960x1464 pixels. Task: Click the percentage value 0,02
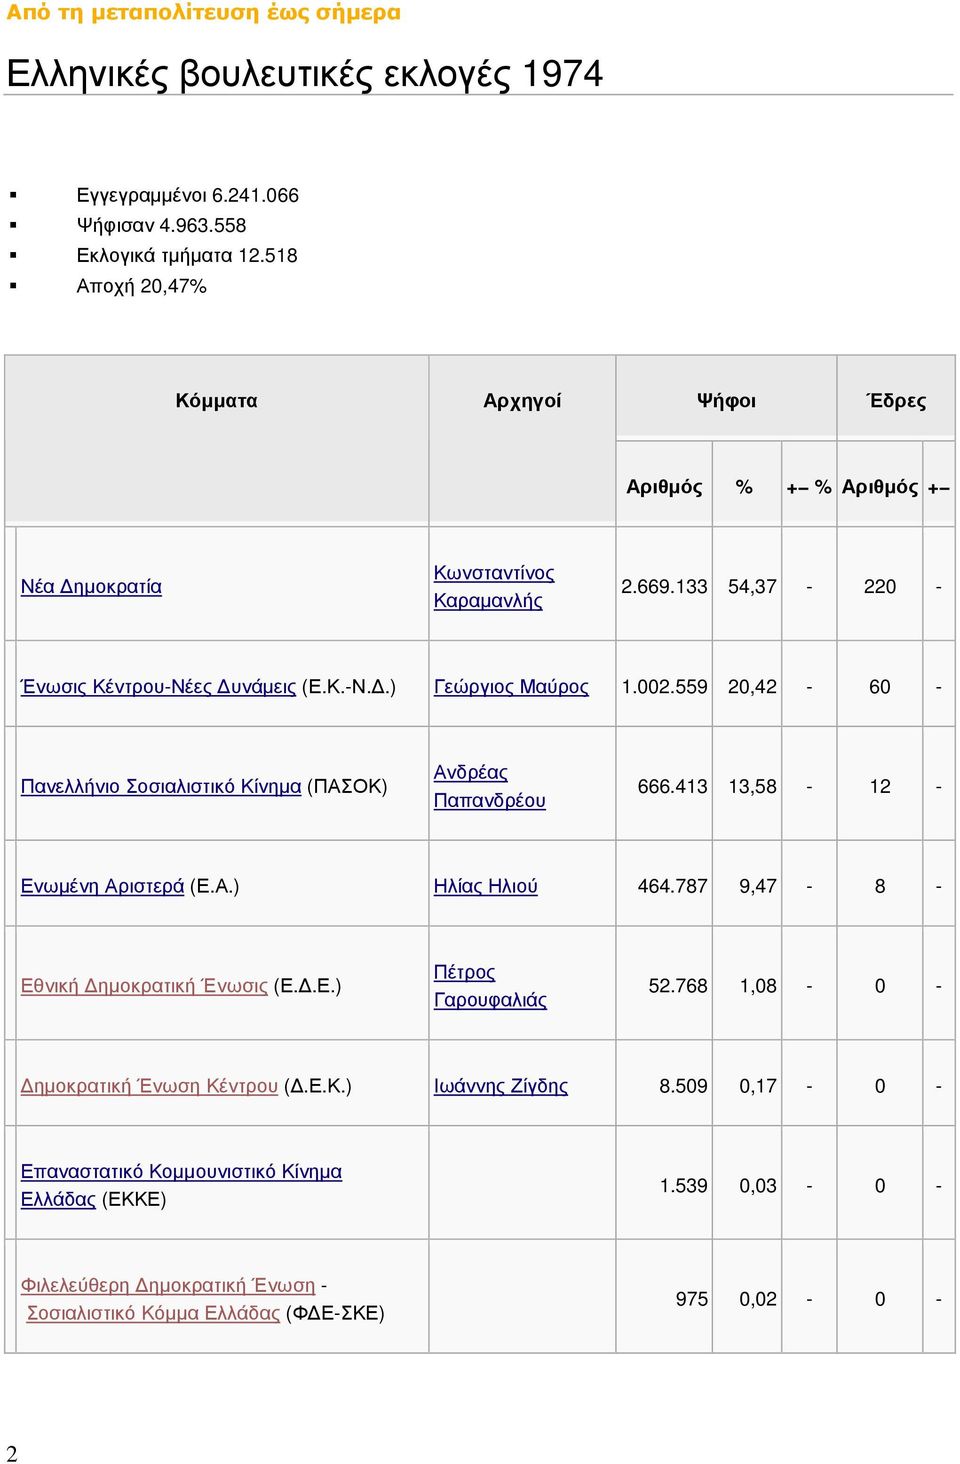[758, 1300]
